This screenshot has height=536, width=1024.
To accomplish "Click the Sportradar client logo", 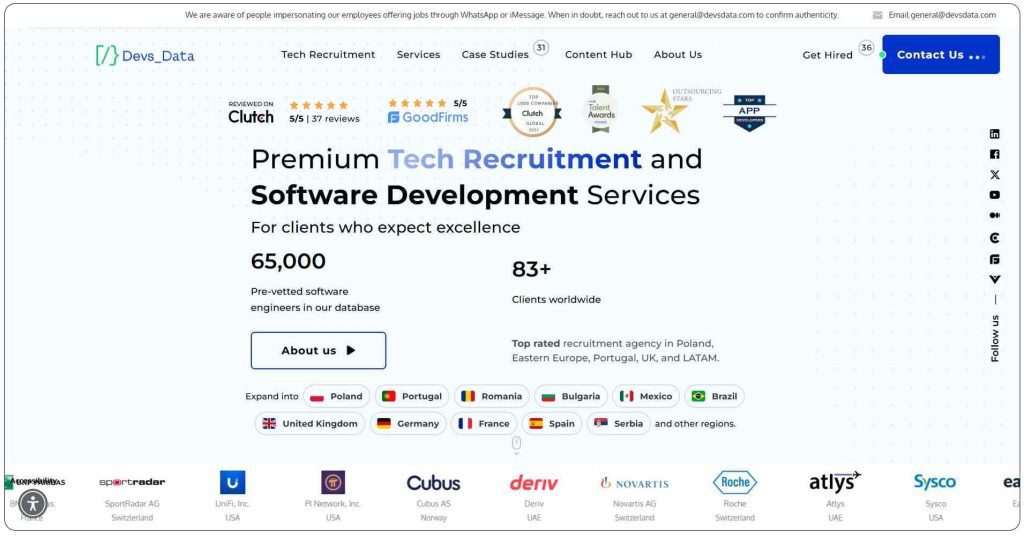I will 132,482.
